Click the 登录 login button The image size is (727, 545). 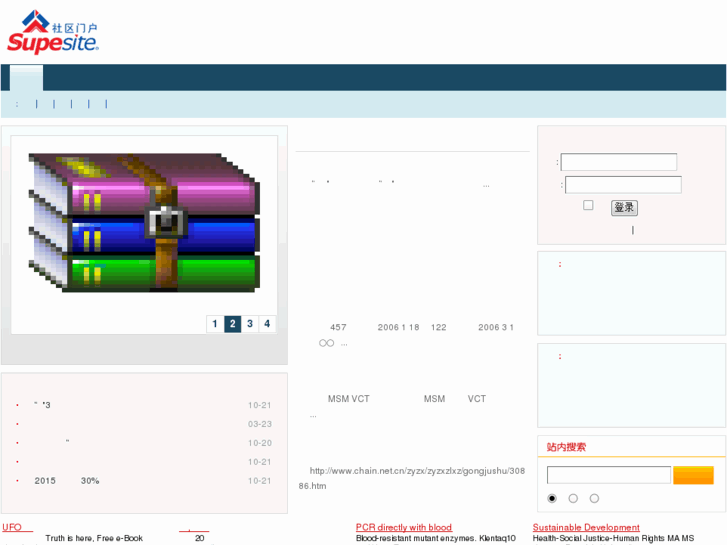click(624, 207)
